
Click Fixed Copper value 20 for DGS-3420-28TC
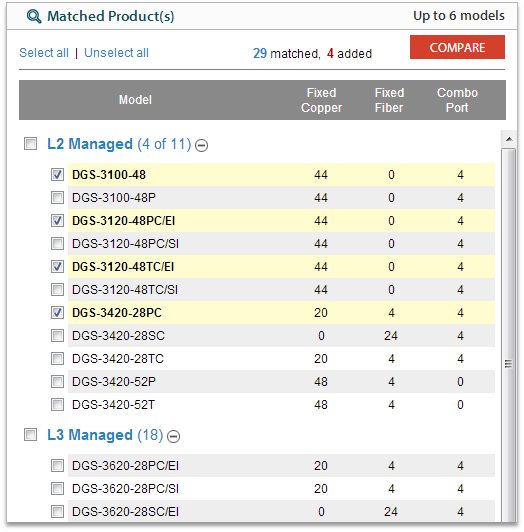(x=321, y=359)
